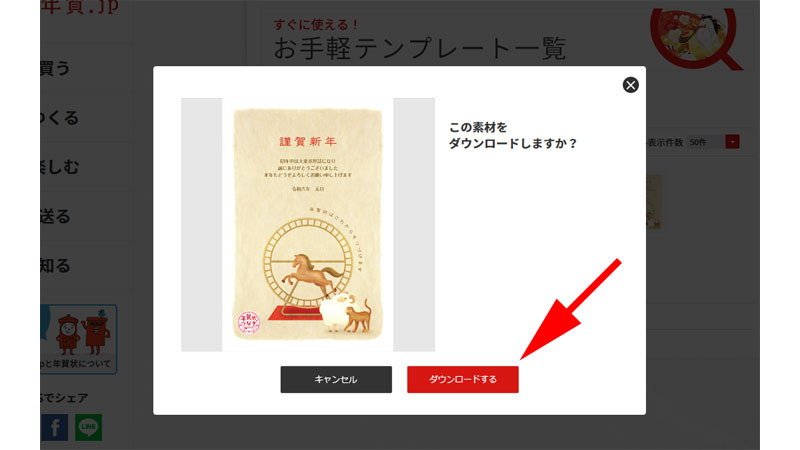The height and width of the screenshot is (450, 800).
Task: Open the 表示件数 50件 dropdown
Action: click(713, 142)
